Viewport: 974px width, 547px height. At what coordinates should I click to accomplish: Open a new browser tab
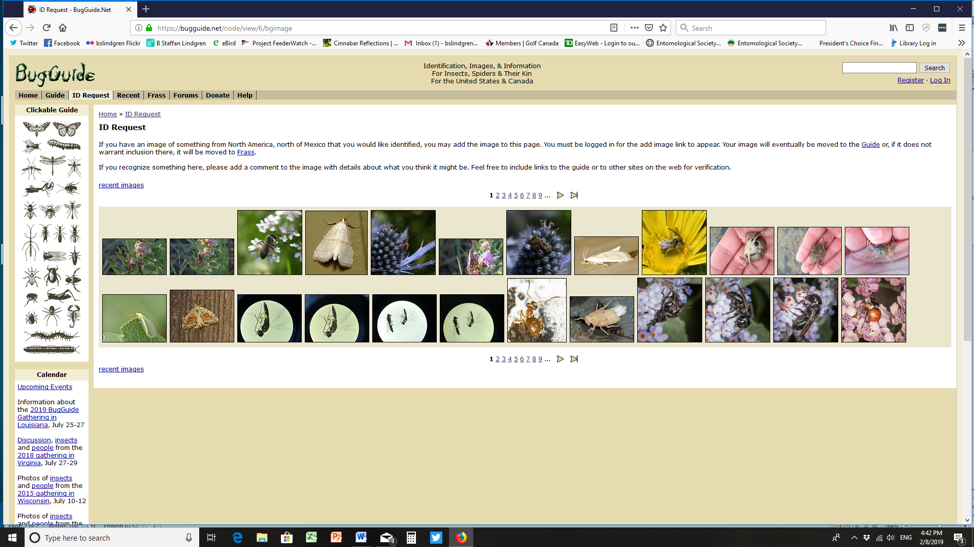point(146,9)
